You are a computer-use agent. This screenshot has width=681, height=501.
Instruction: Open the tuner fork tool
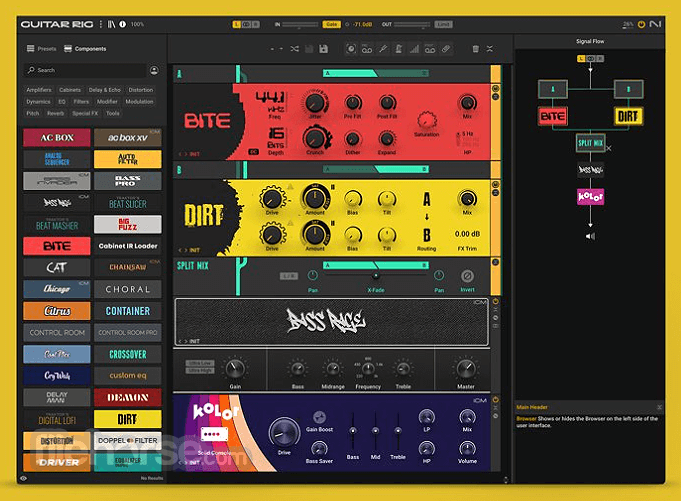point(383,49)
